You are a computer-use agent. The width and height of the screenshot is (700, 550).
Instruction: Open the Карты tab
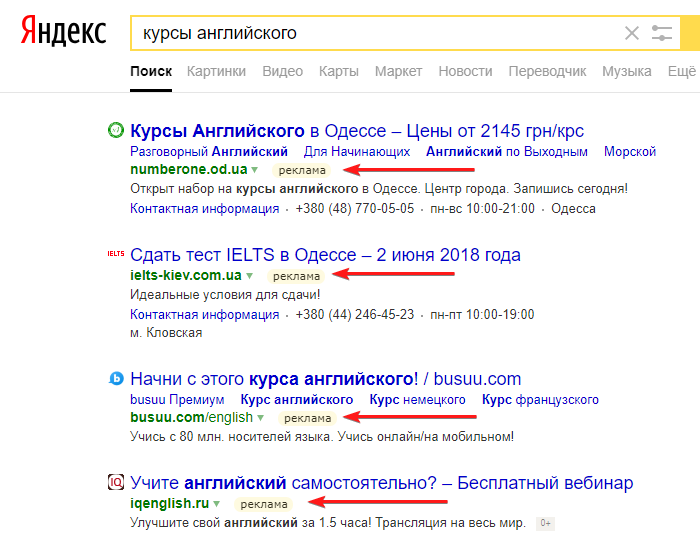pos(338,71)
